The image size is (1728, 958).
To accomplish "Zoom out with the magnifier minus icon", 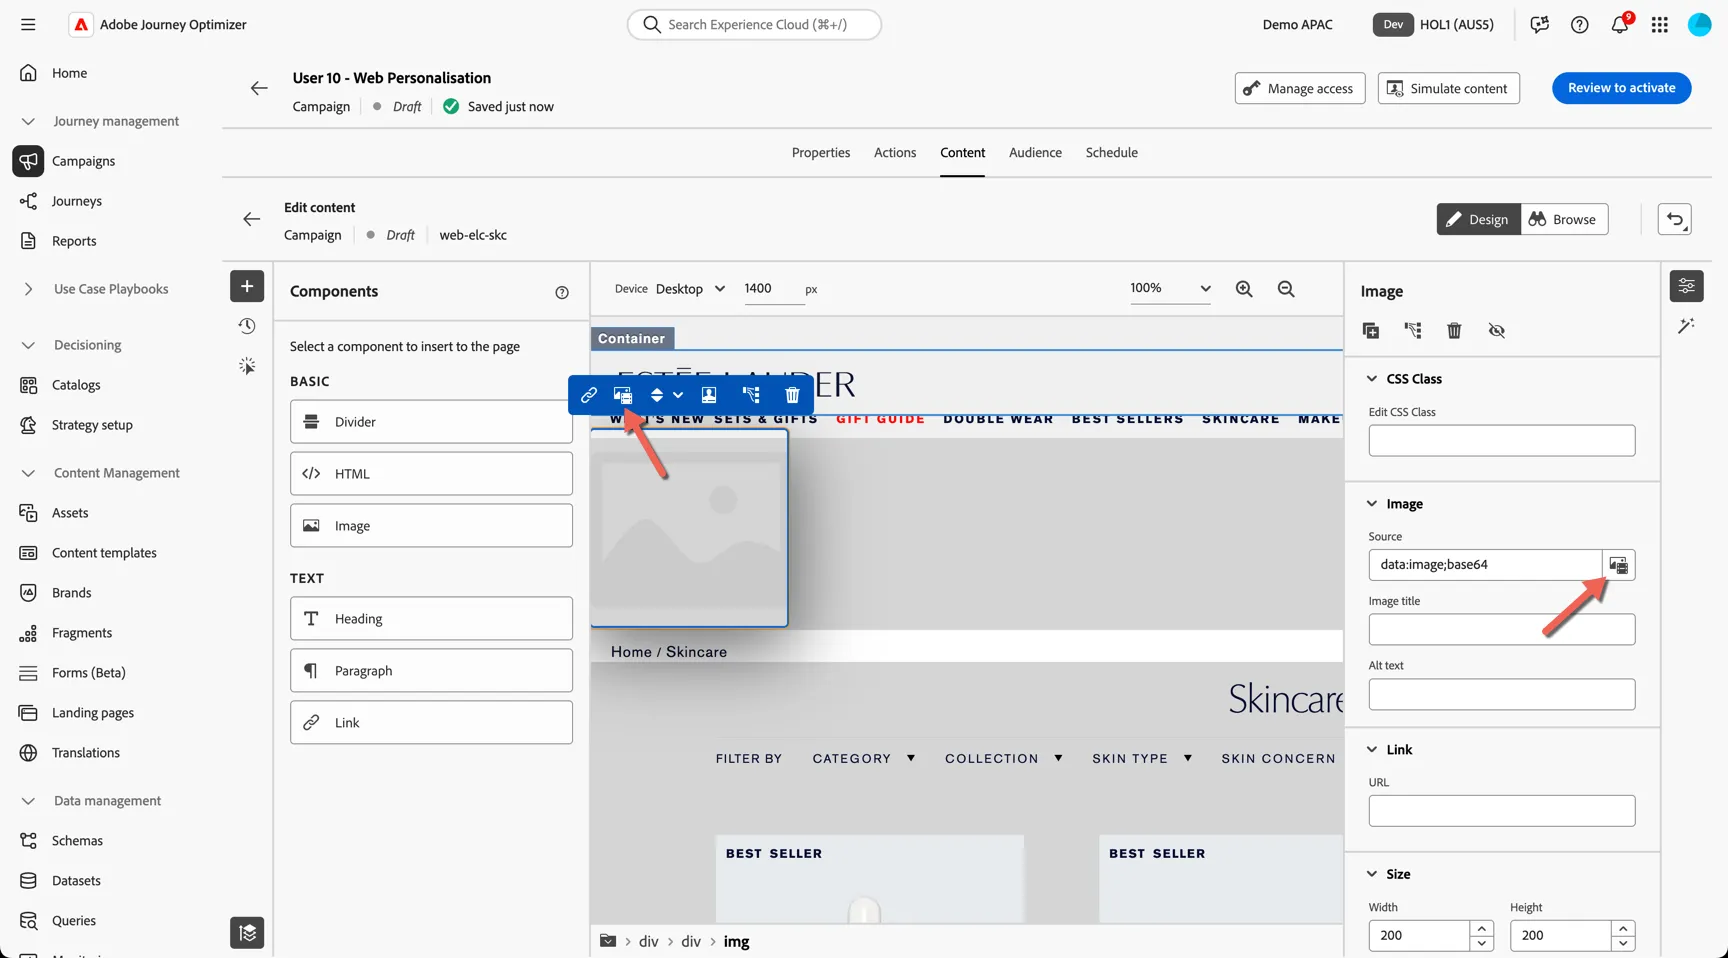I will (x=1286, y=289).
